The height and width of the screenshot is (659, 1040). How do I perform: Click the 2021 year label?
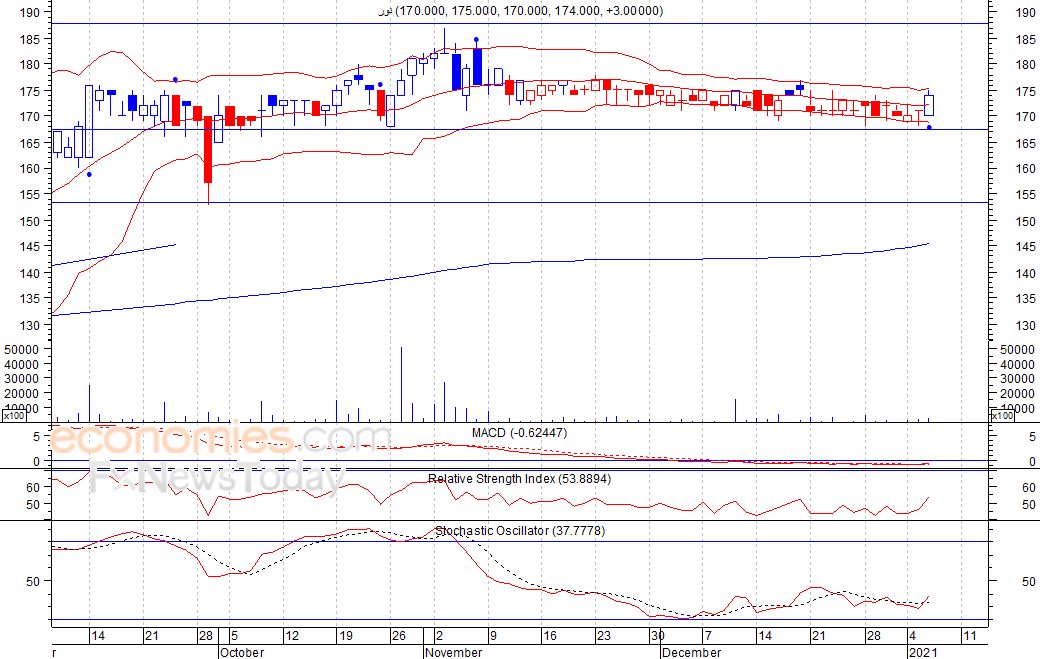923,652
